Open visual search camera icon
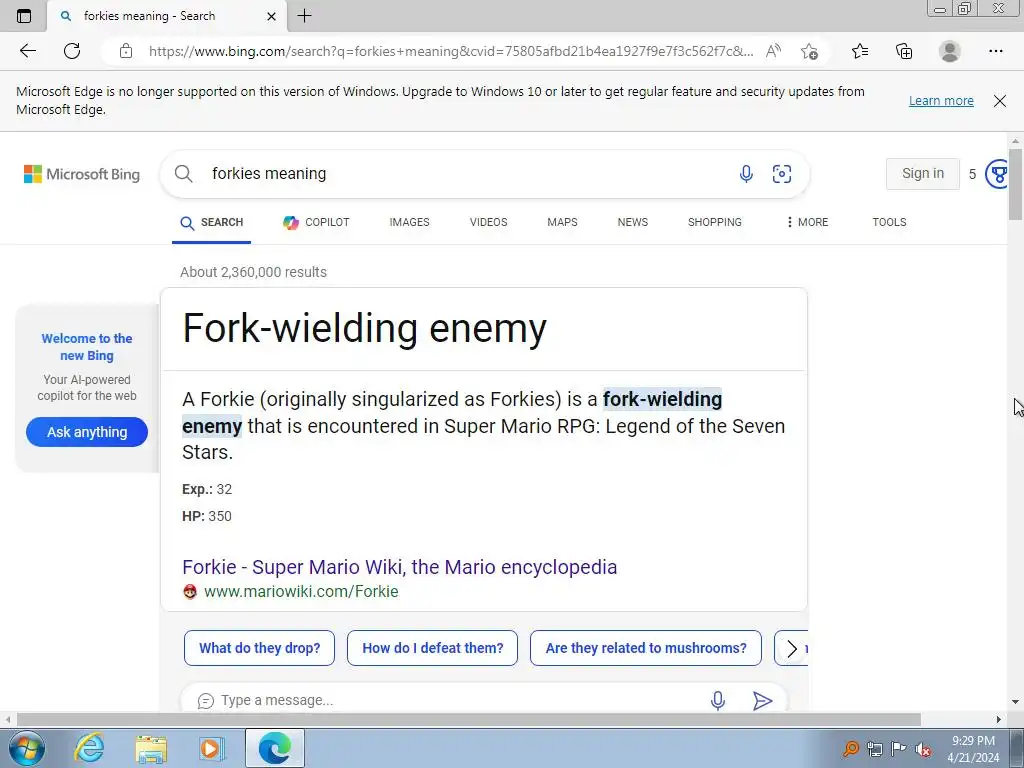The image size is (1024, 768). coord(782,174)
